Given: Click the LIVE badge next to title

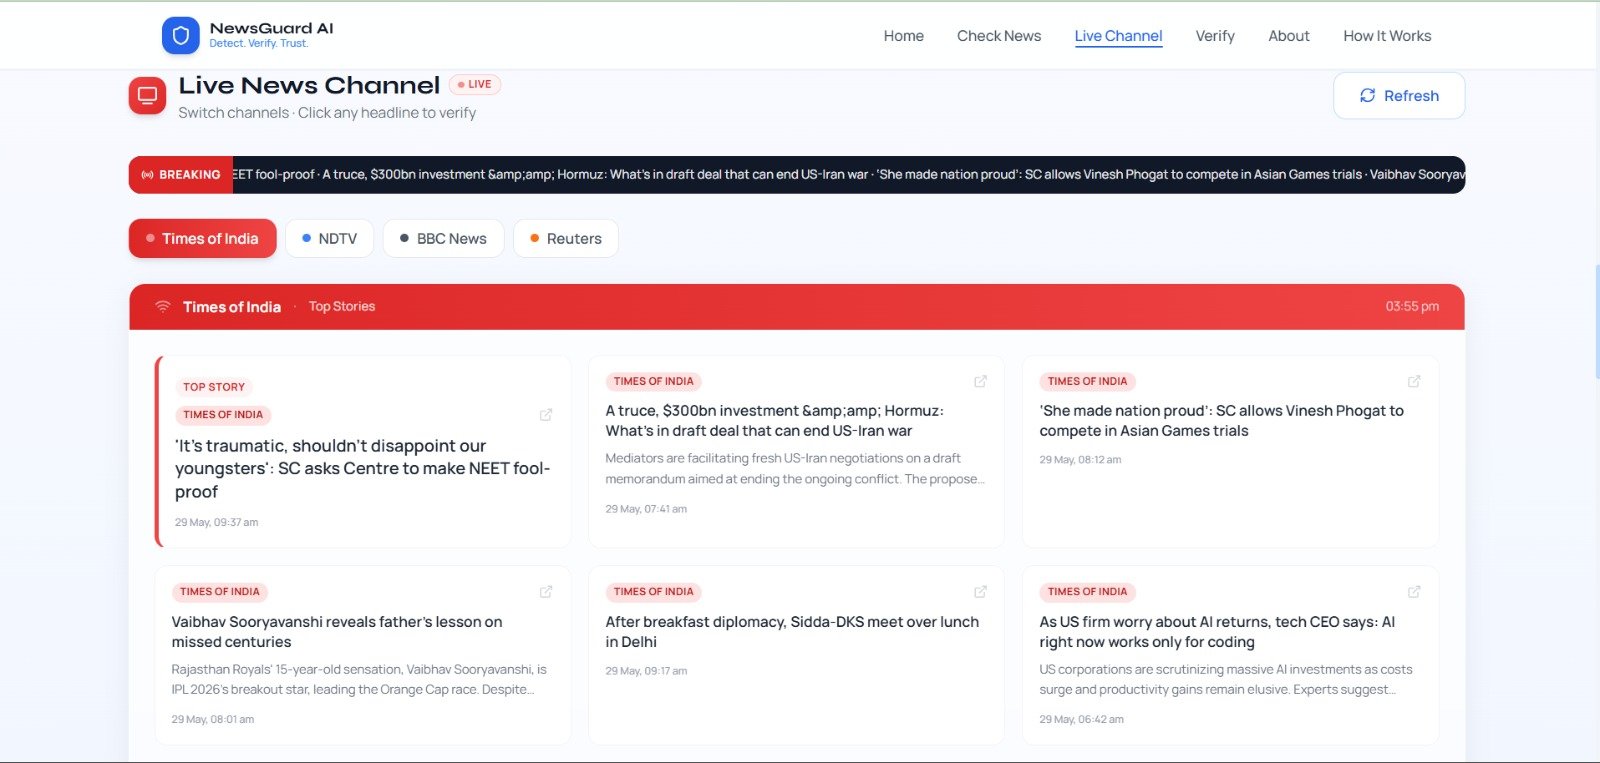Looking at the screenshot, I should click(475, 84).
